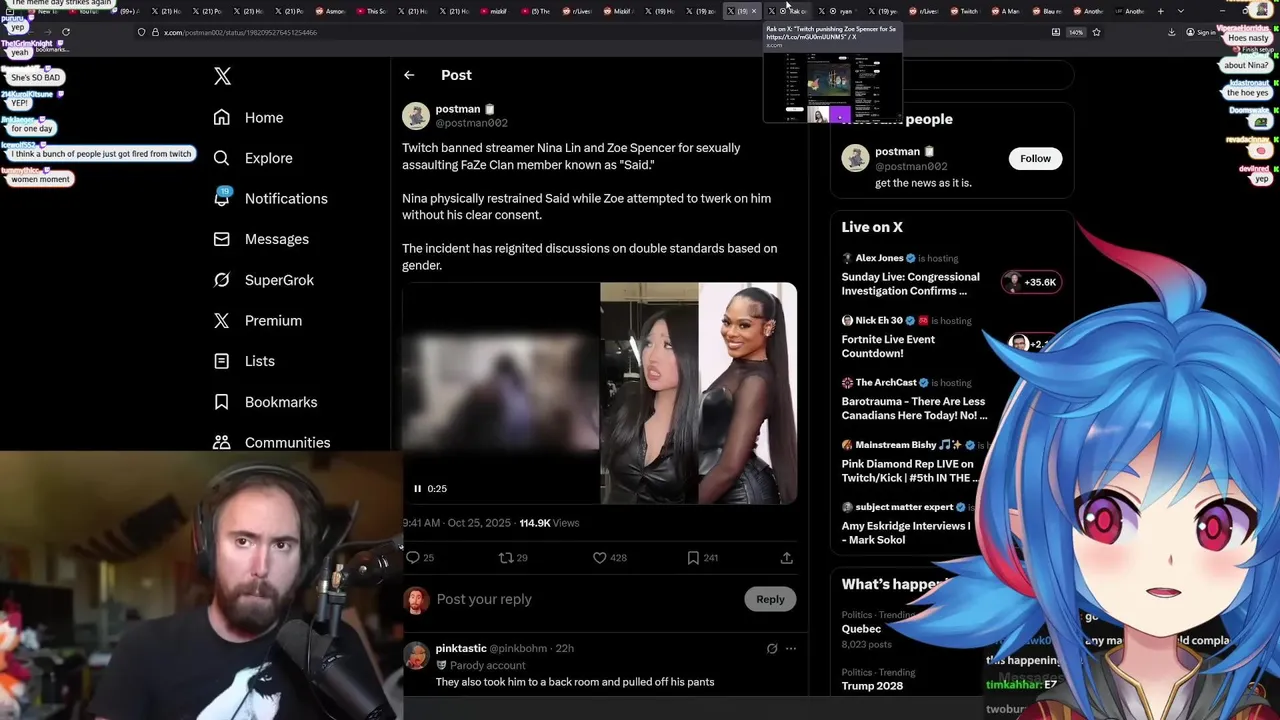Reload the page in the browser toolbar

tap(66, 32)
